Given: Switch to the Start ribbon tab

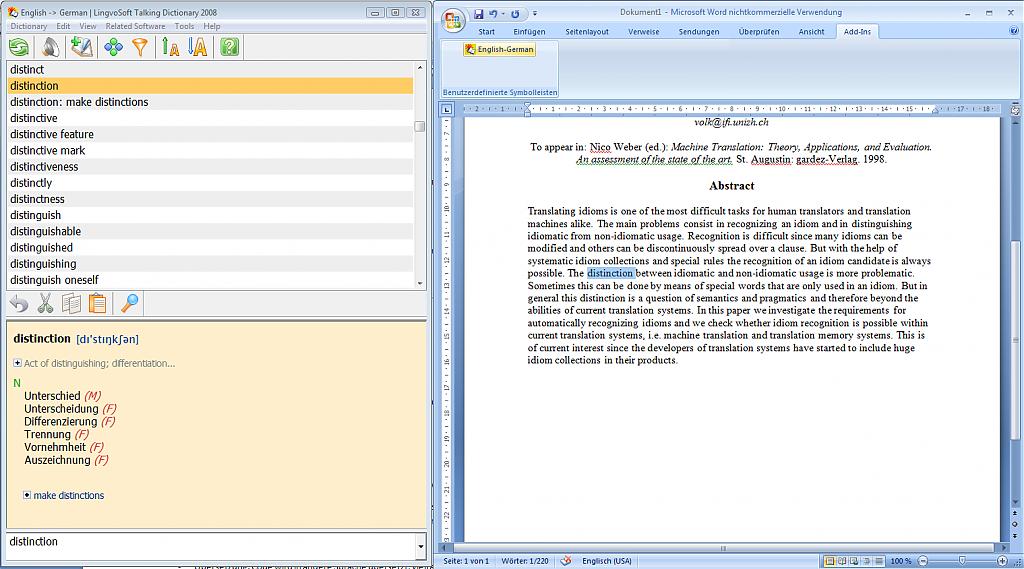Looking at the screenshot, I should coord(487,31).
